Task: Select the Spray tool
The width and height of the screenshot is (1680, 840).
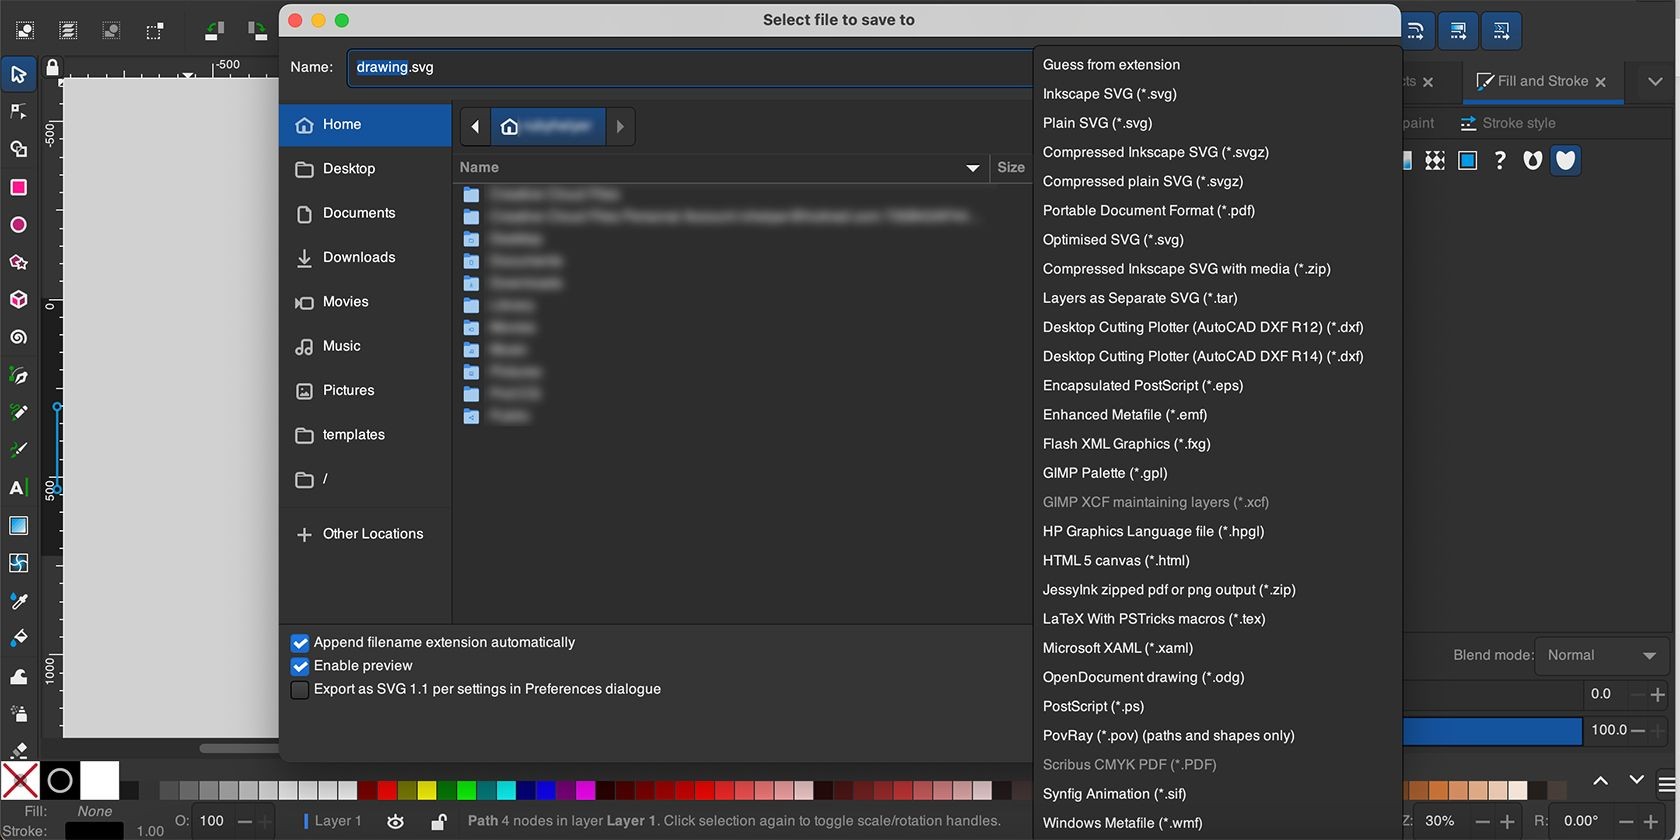Action: click(18, 714)
